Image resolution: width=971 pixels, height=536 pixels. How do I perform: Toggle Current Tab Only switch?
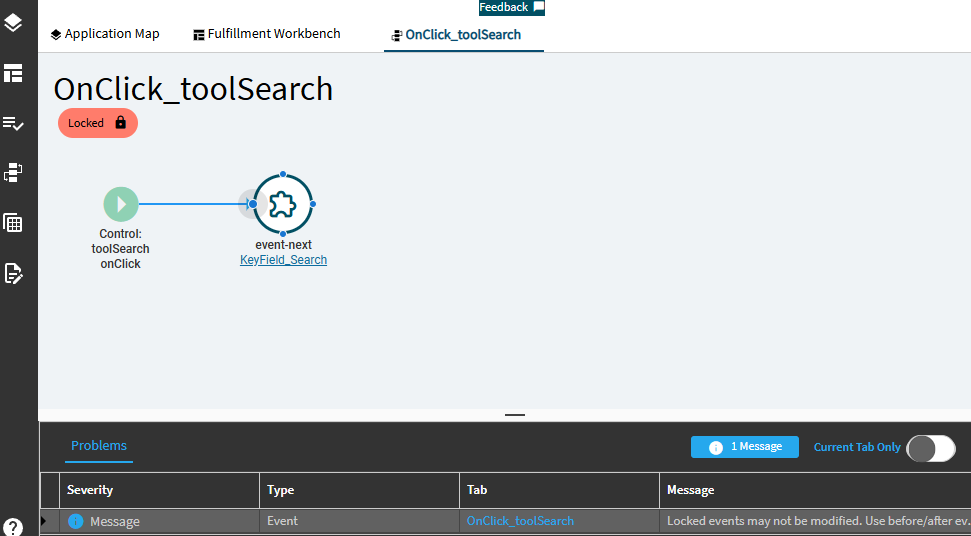(931, 448)
